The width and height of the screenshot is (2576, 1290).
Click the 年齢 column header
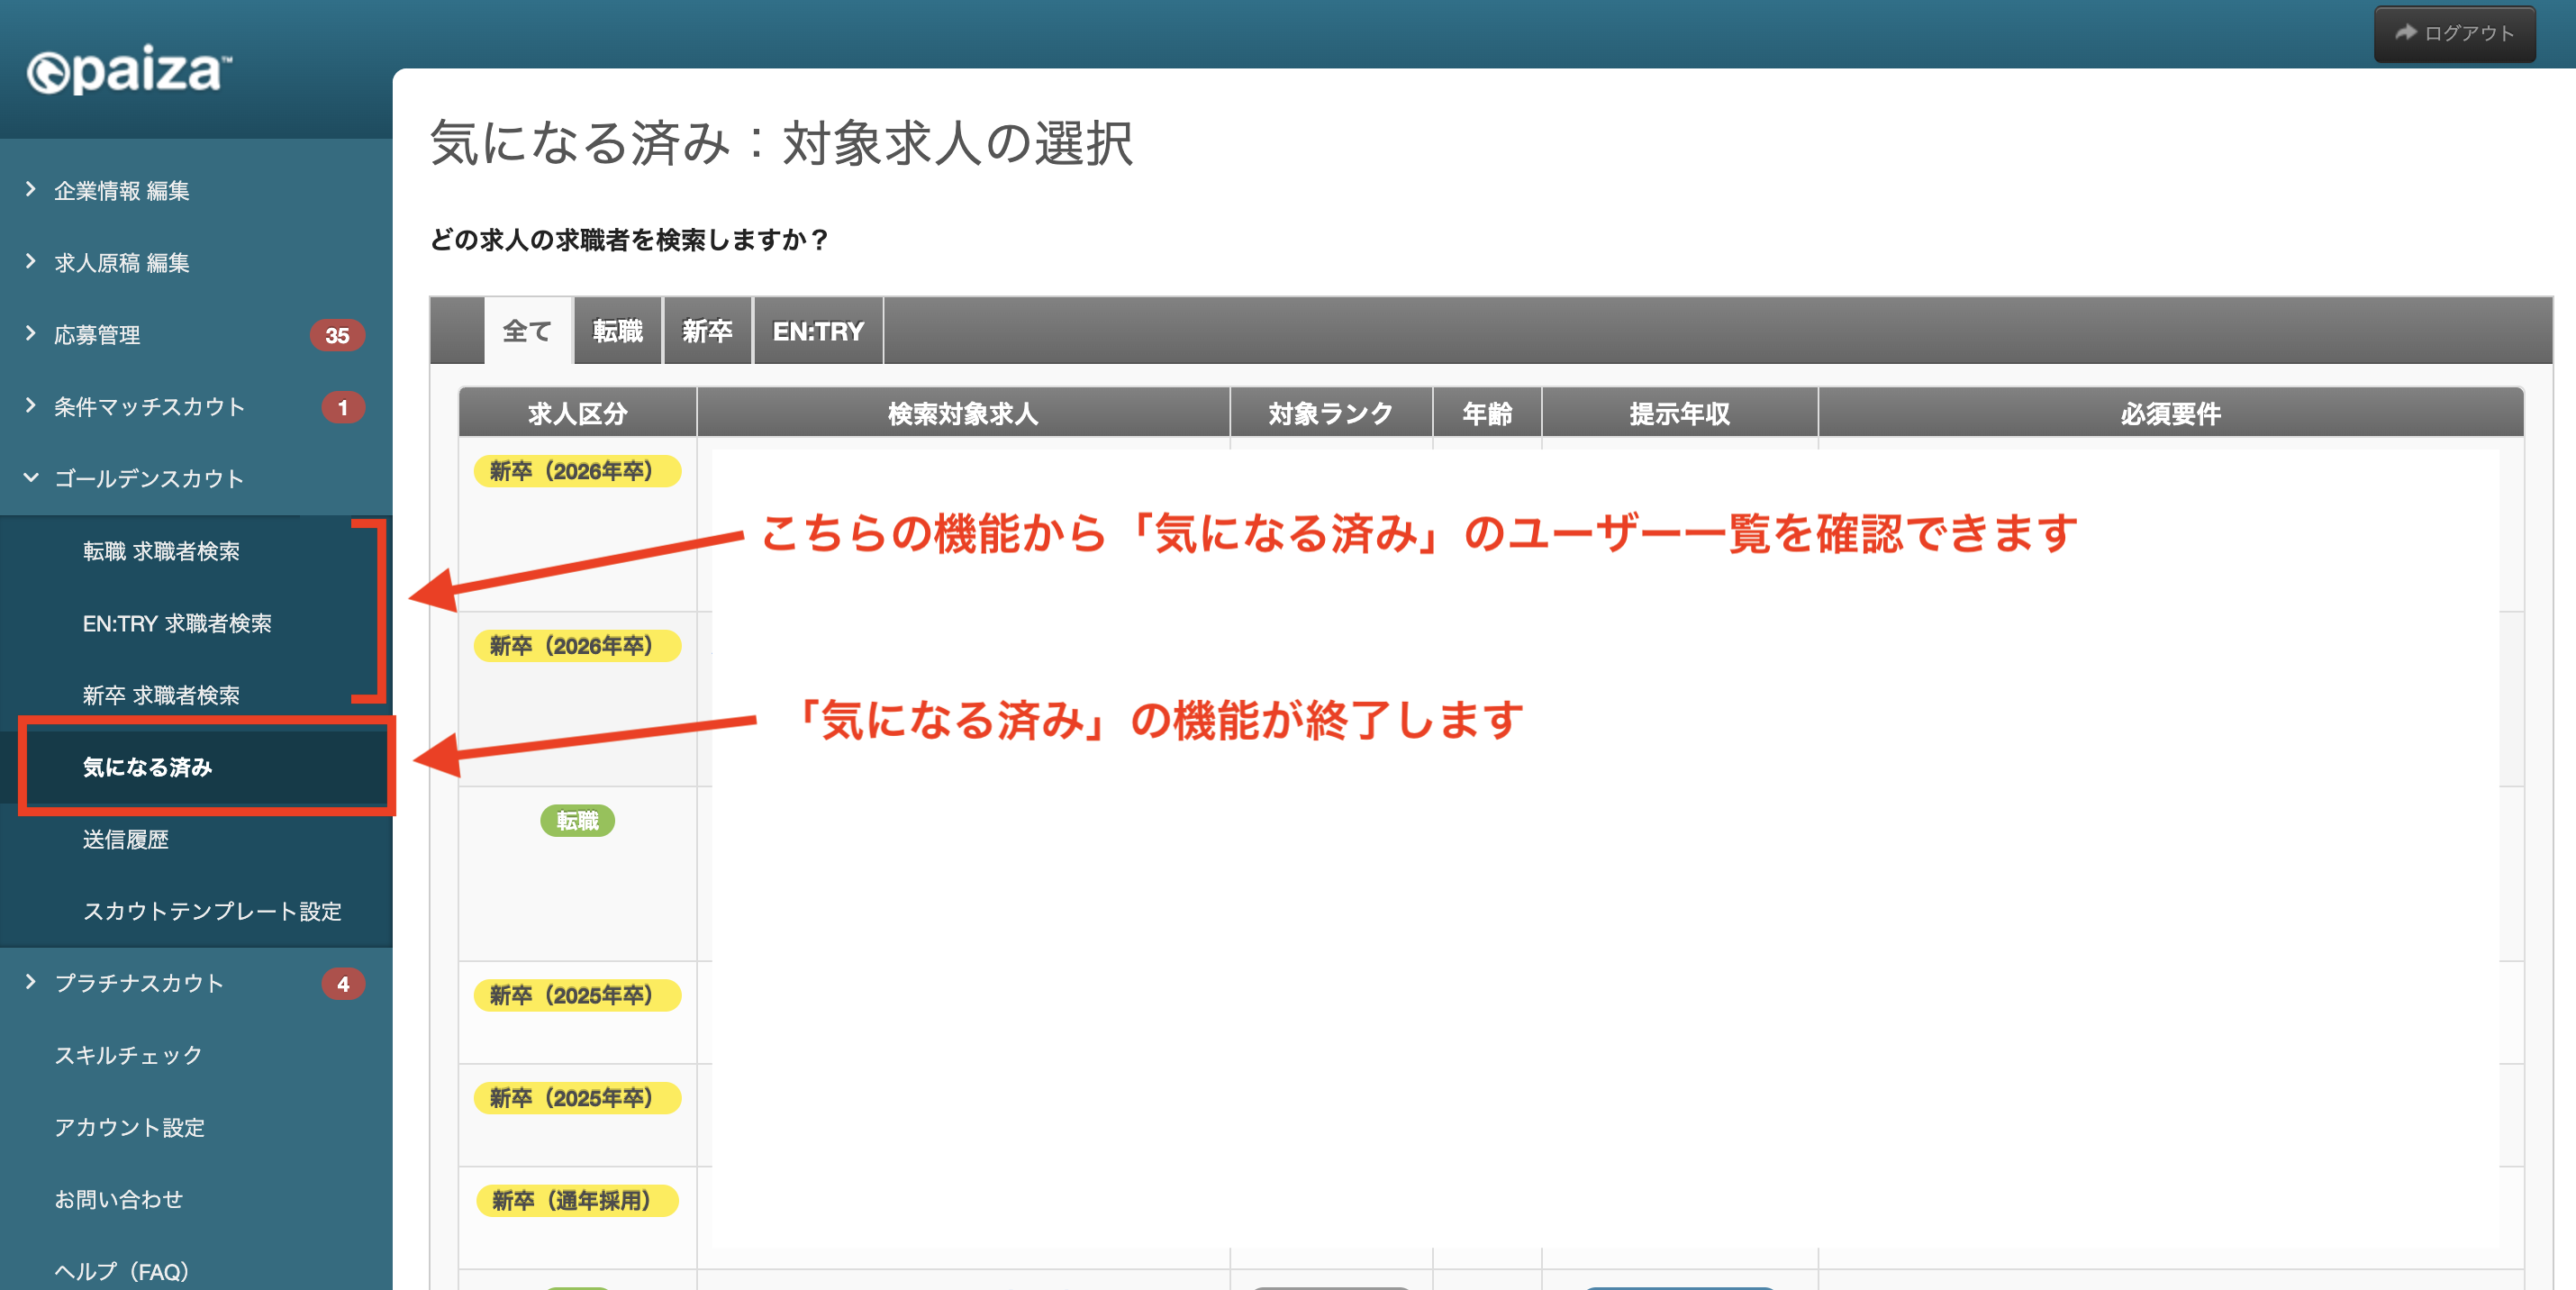[x=1487, y=413]
